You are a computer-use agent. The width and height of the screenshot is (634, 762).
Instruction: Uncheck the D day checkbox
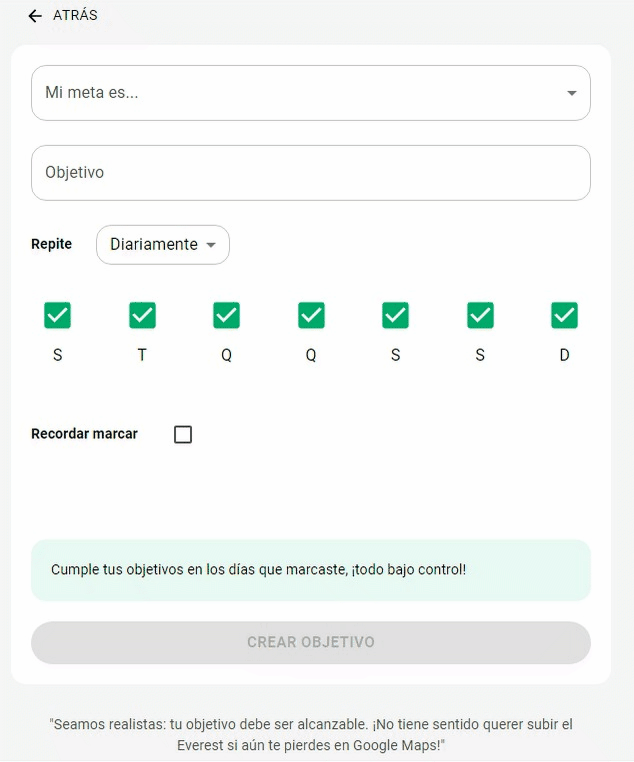coord(565,315)
